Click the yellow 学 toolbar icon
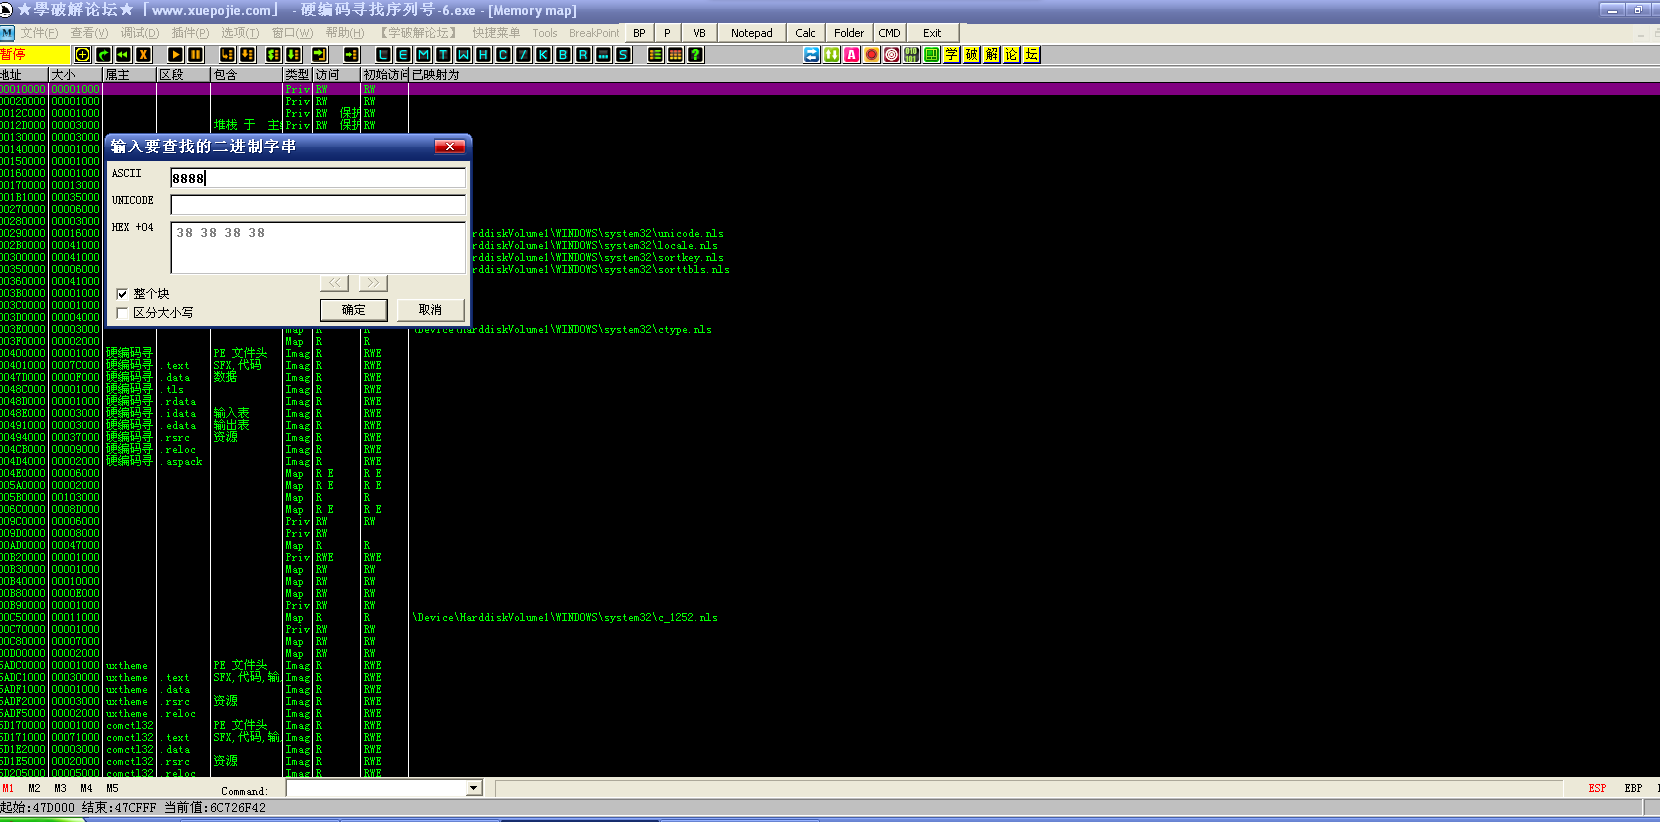The width and height of the screenshot is (1660, 822). click(x=952, y=55)
